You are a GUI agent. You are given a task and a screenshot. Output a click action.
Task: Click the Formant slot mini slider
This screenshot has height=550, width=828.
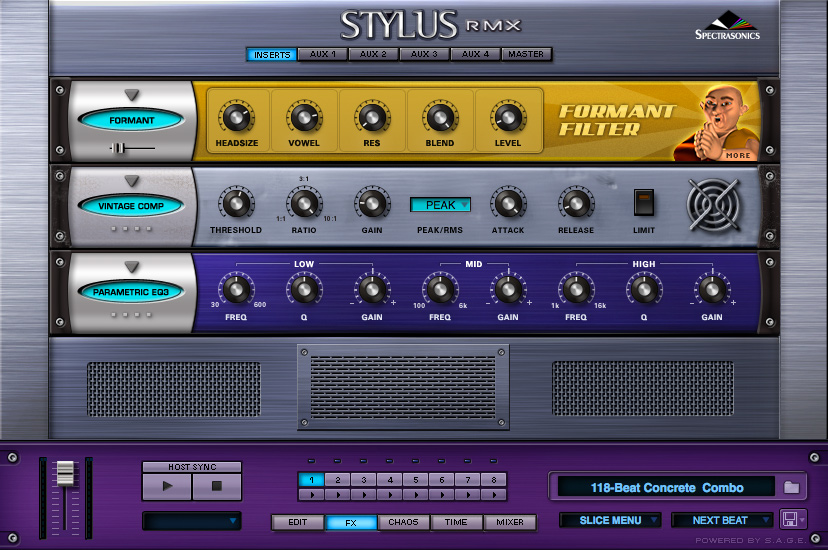click(x=120, y=148)
